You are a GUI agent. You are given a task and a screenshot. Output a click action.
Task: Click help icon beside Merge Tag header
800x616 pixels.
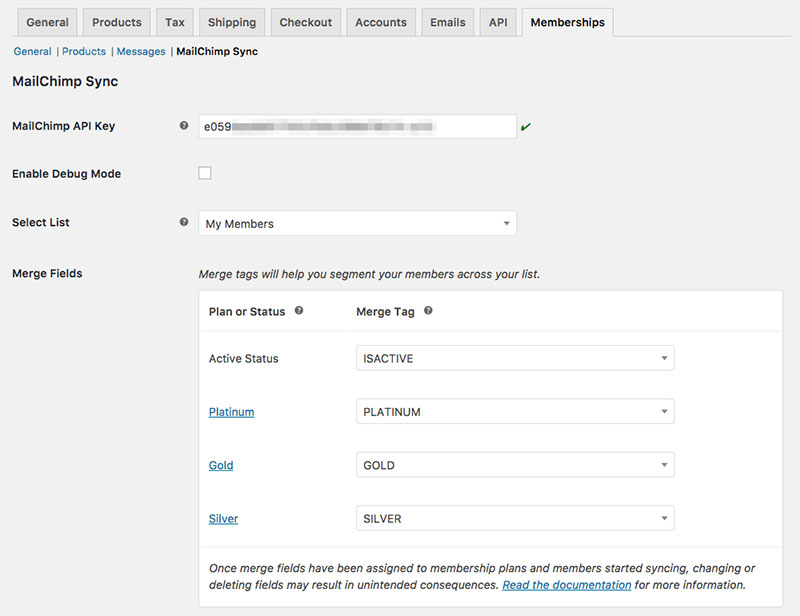pyautogui.click(x=428, y=310)
